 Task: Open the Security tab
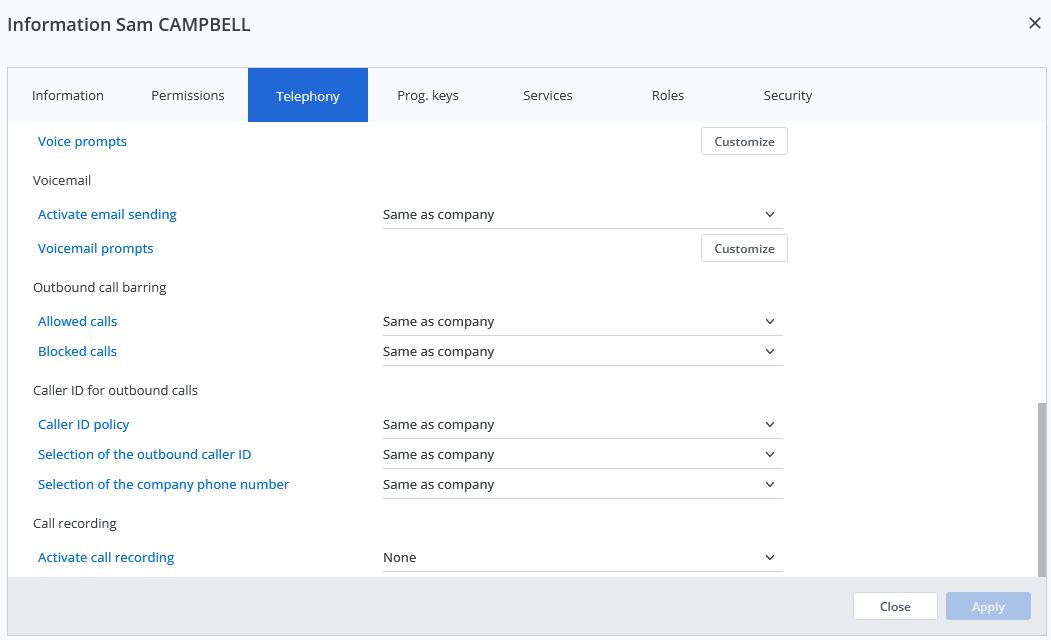(x=788, y=96)
